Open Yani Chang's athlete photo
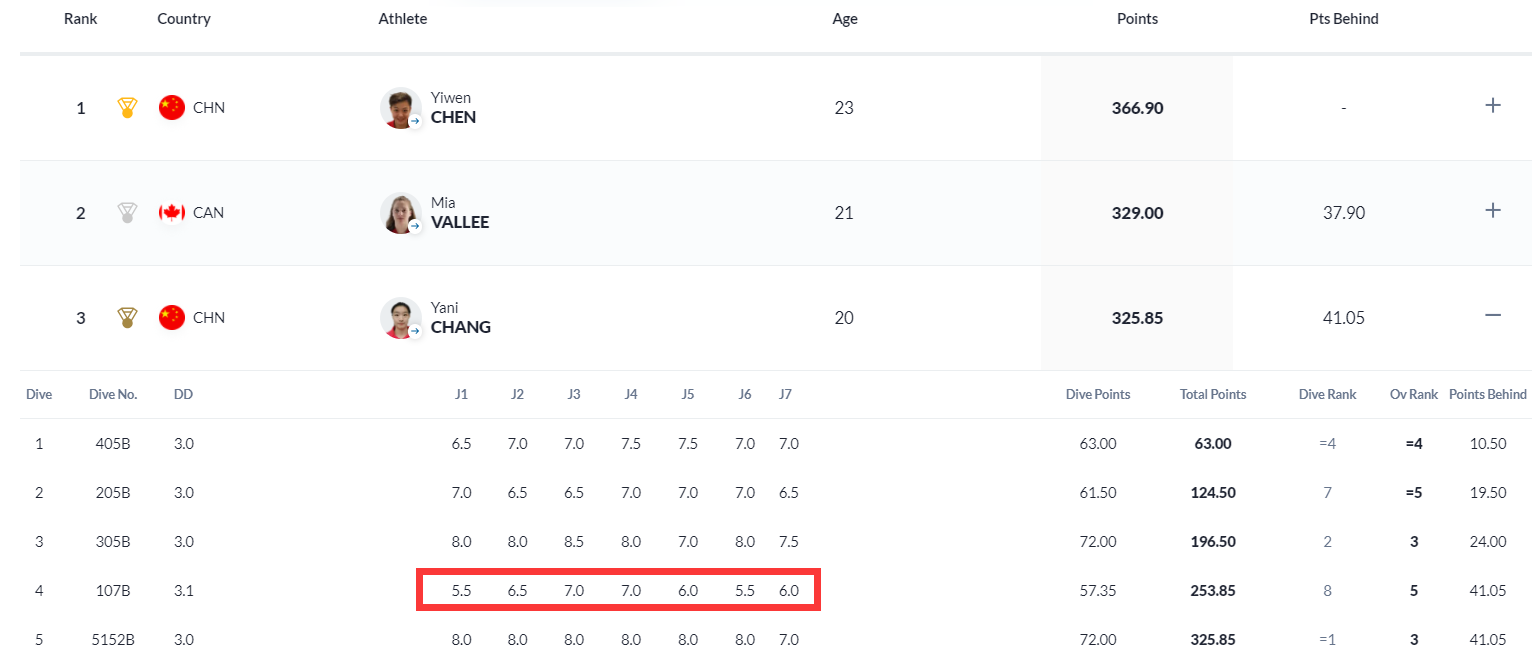 coord(400,317)
